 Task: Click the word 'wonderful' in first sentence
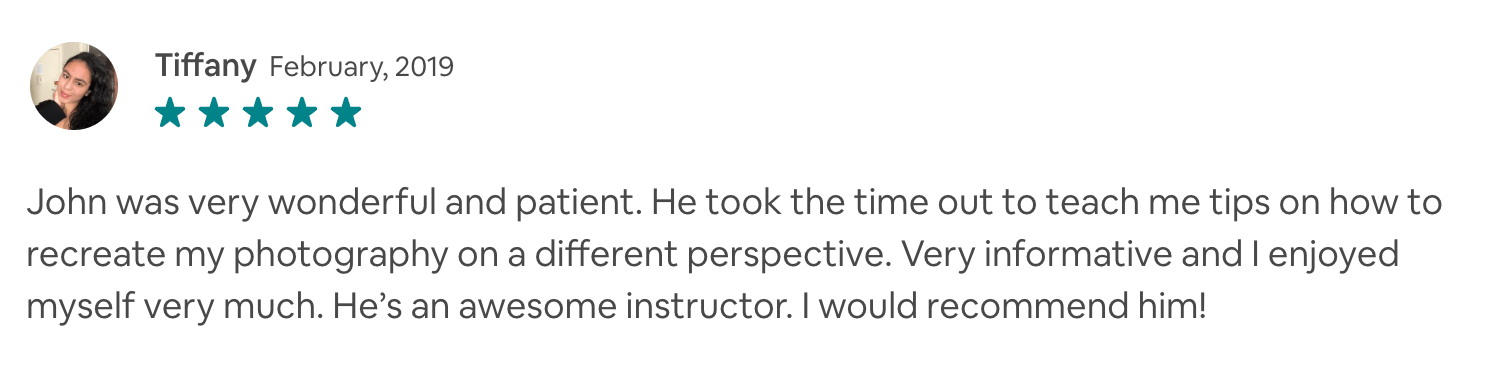[338, 205]
